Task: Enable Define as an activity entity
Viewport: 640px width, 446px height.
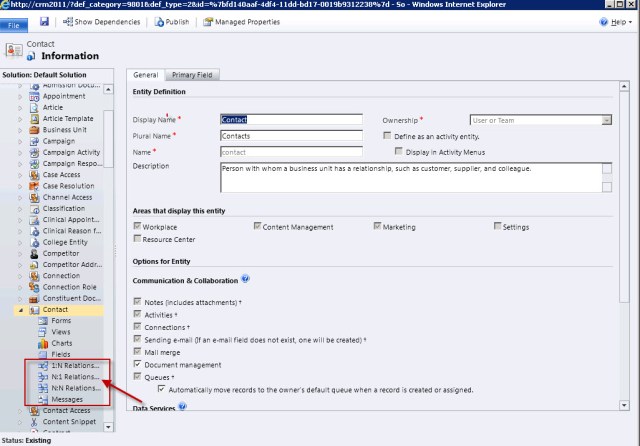Action: (x=388, y=135)
